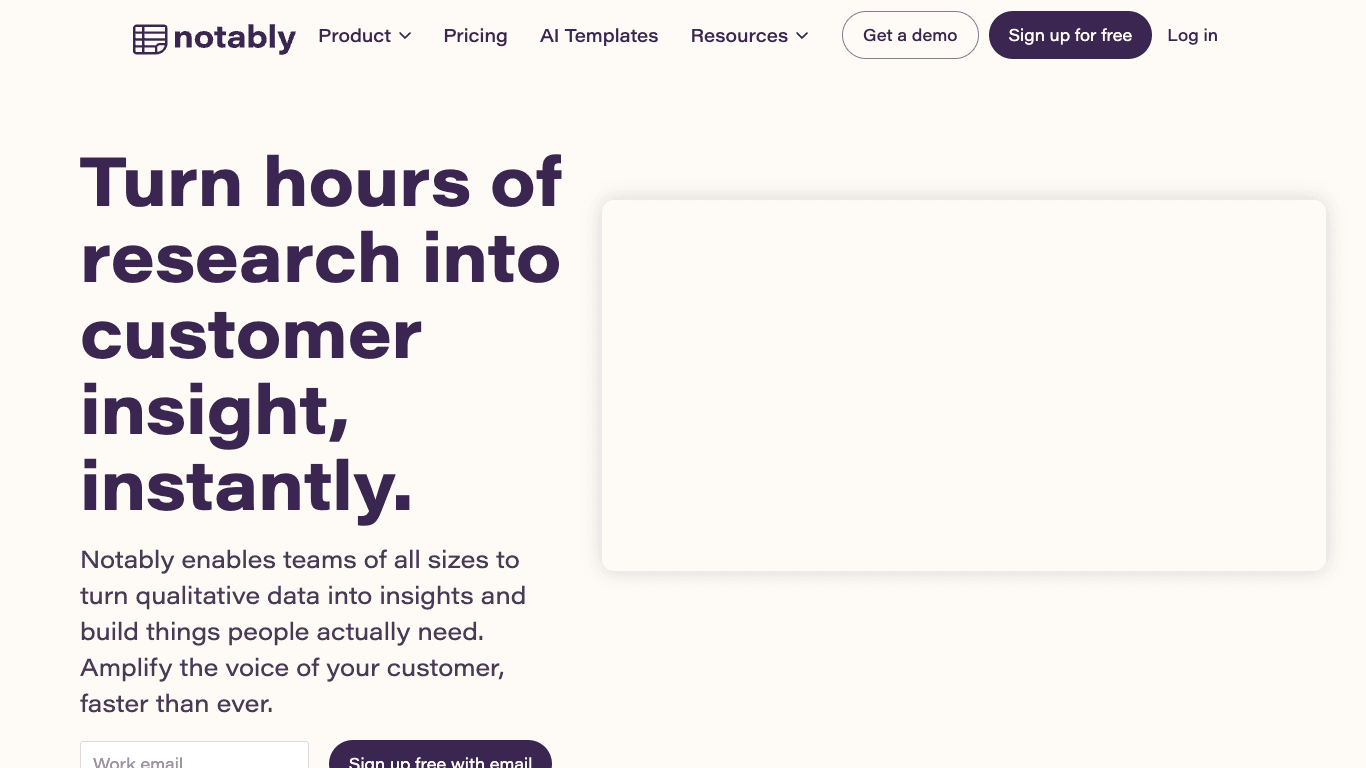Image resolution: width=1366 pixels, height=768 pixels.
Task: Expand the chevron next to Product
Action: pos(405,36)
